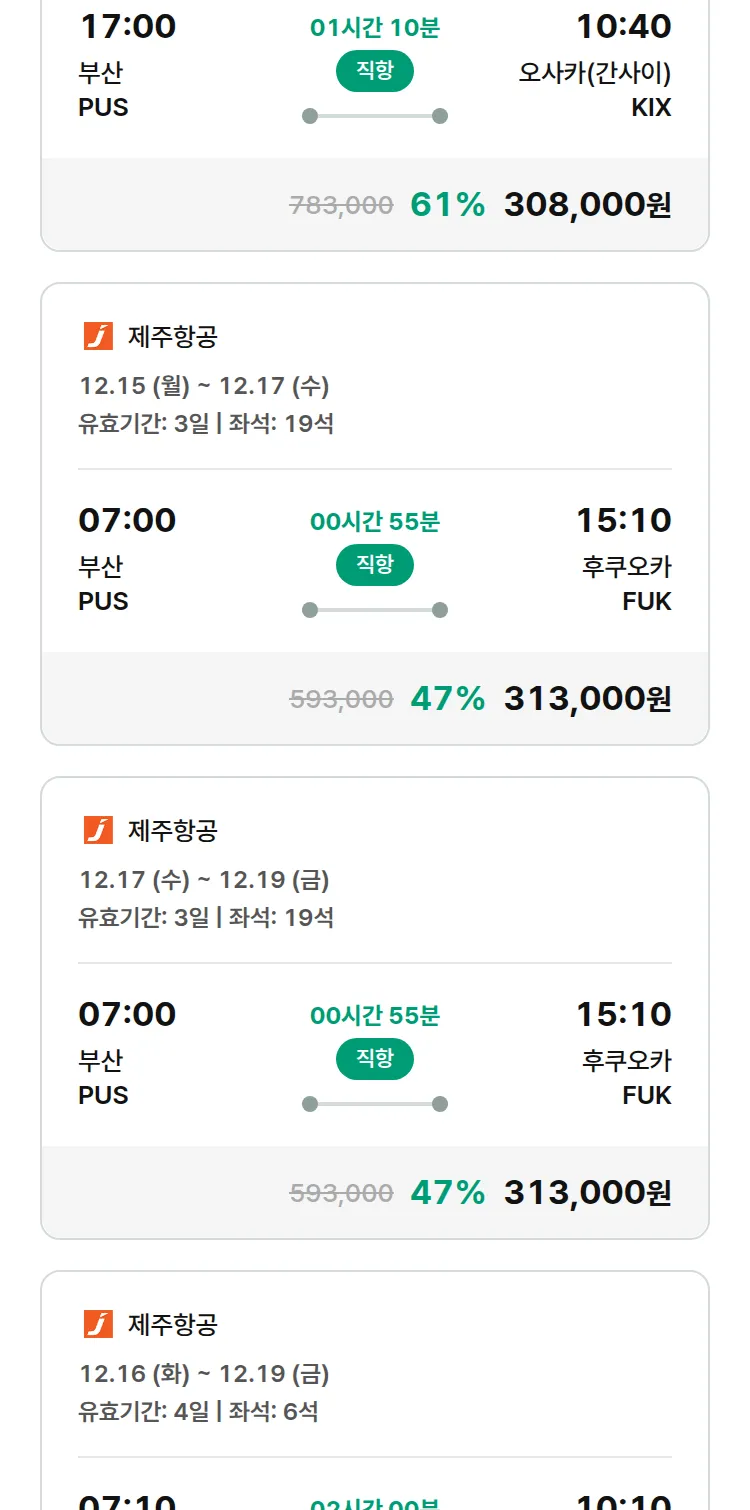The image size is (750, 1510).
Task: Open the 12.15 (월) ~ 12.17 (수) date range
Action: [204, 386]
